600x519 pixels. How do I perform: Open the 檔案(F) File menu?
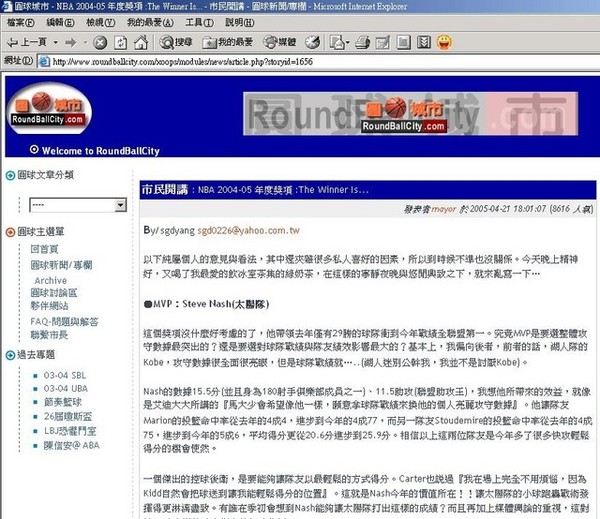click(x=21, y=23)
